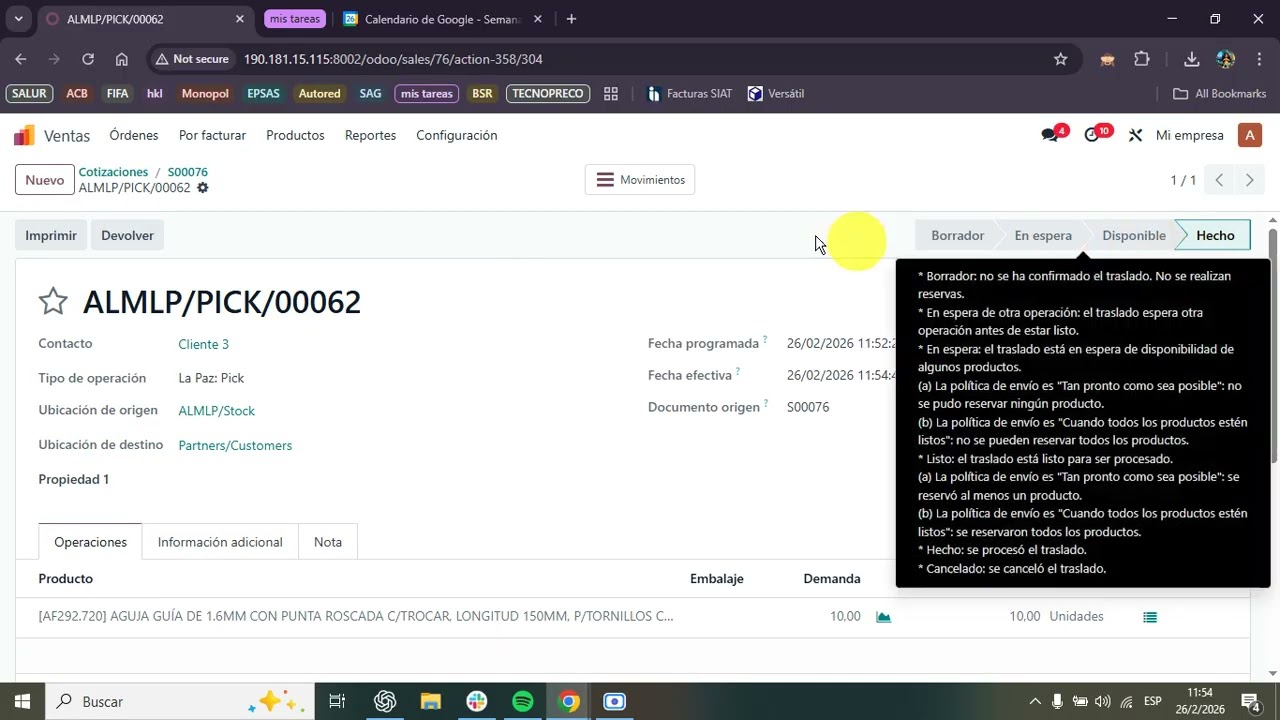Open the forecast chart icon for Demanda
This screenshot has height=720, width=1280.
click(883, 617)
